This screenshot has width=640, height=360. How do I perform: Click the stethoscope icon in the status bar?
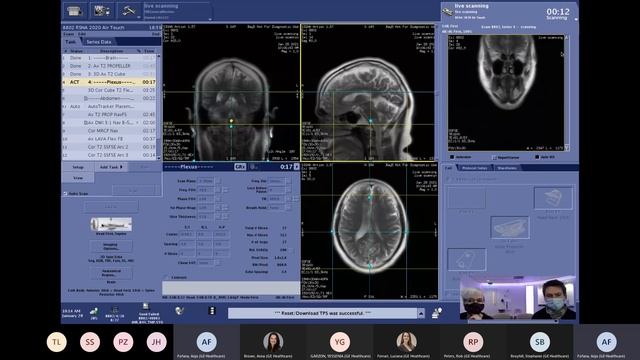[x=179, y=311]
